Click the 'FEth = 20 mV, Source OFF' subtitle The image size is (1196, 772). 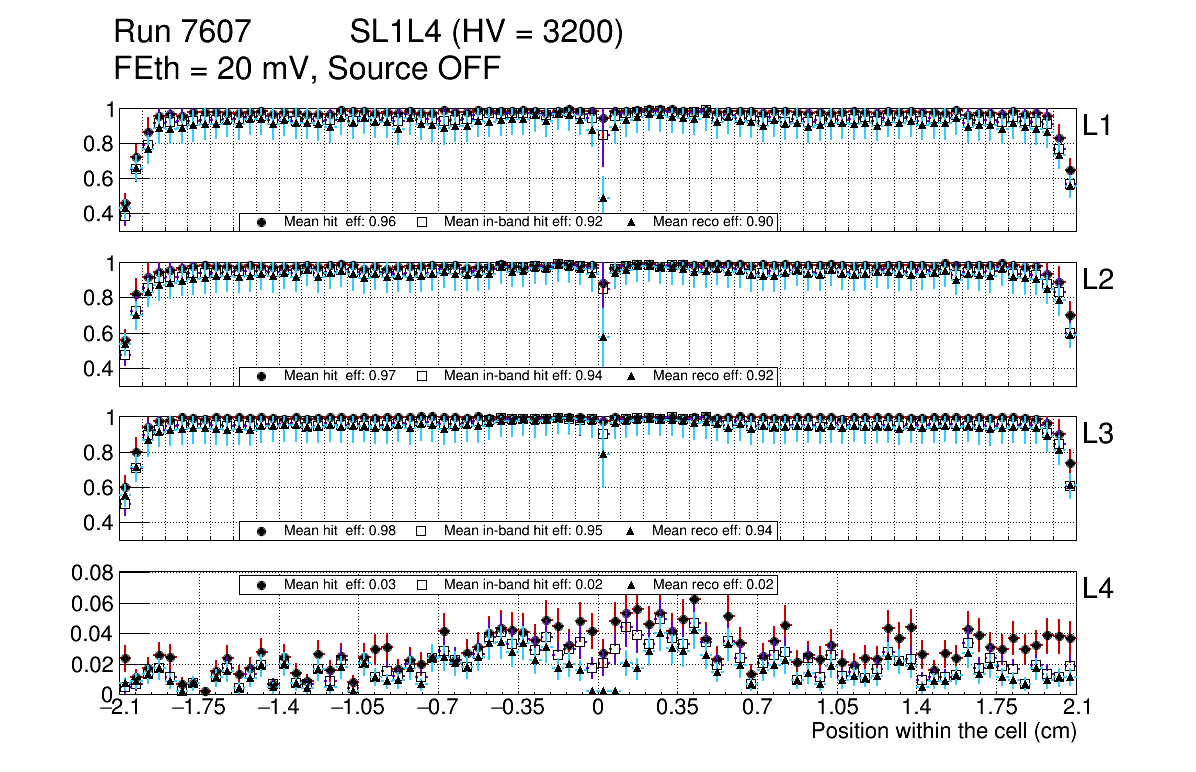(x=307, y=68)
